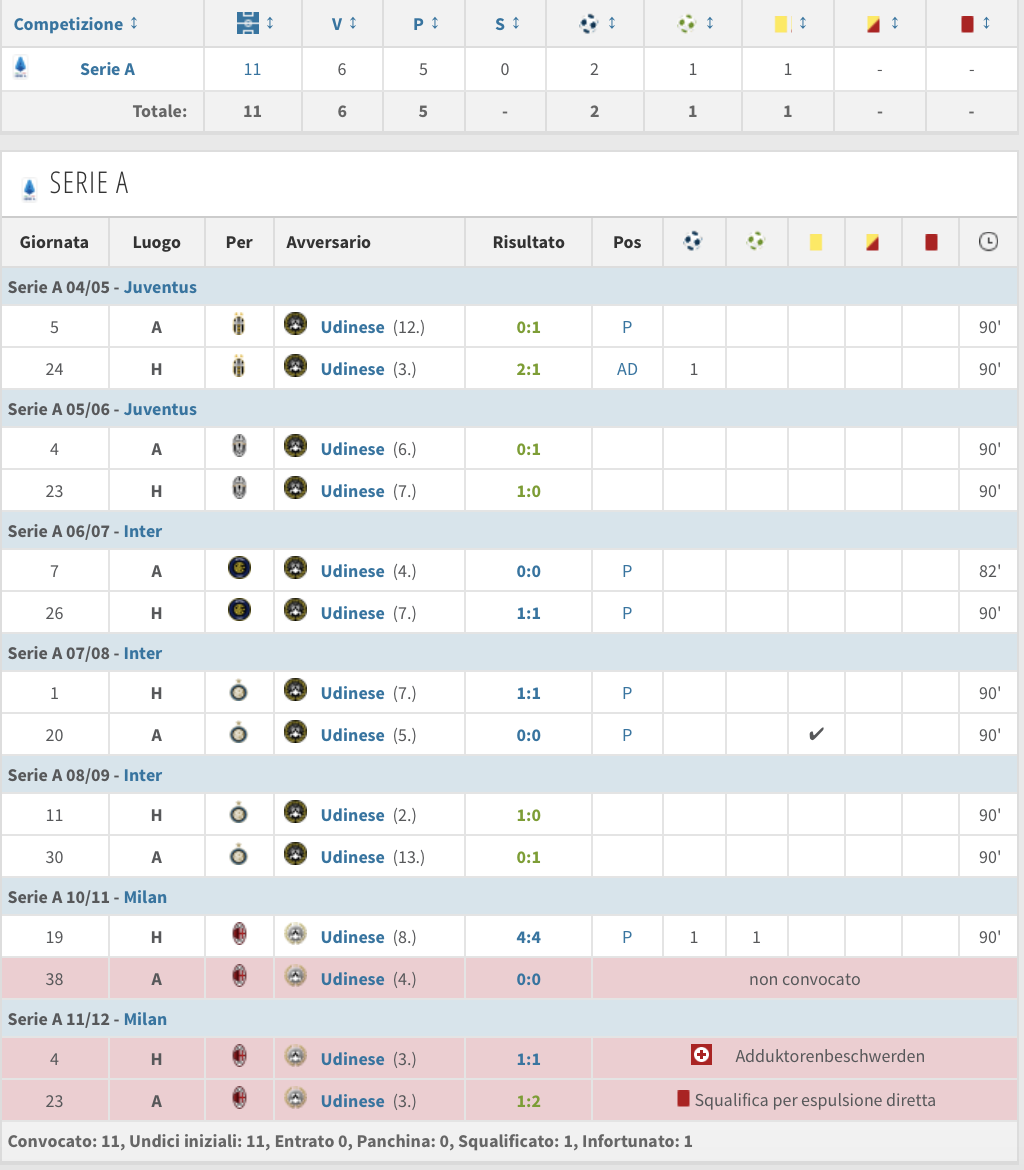
Task: Click Serie A league logo in summary row
Action: pyautogui.click(x=20, y=68)
